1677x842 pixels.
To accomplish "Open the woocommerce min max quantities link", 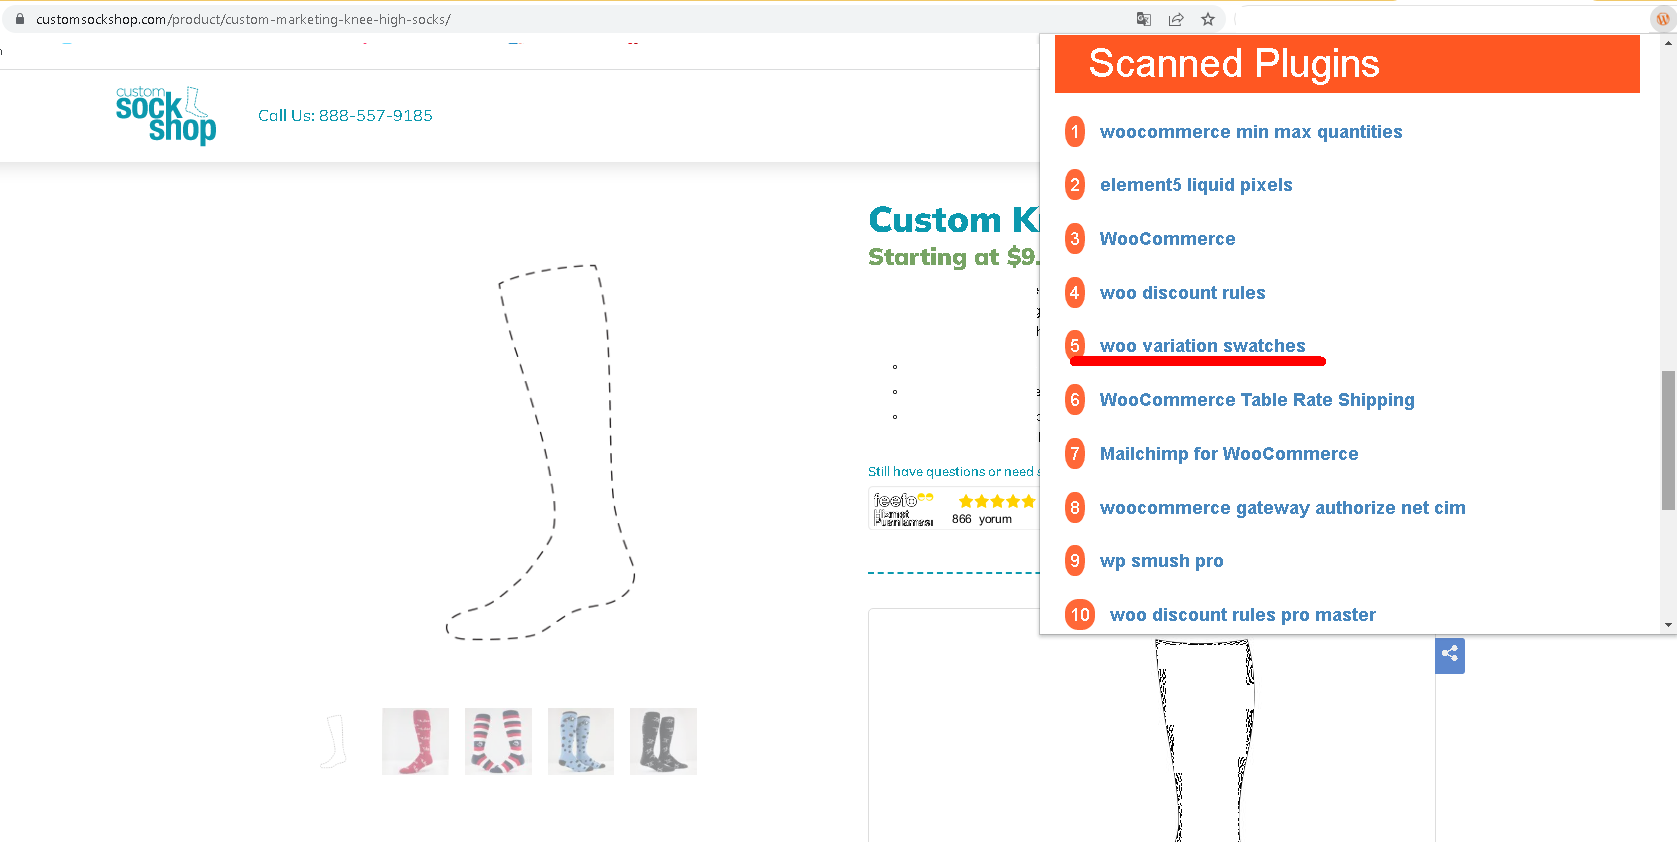I will click(x=1251, y=132).
